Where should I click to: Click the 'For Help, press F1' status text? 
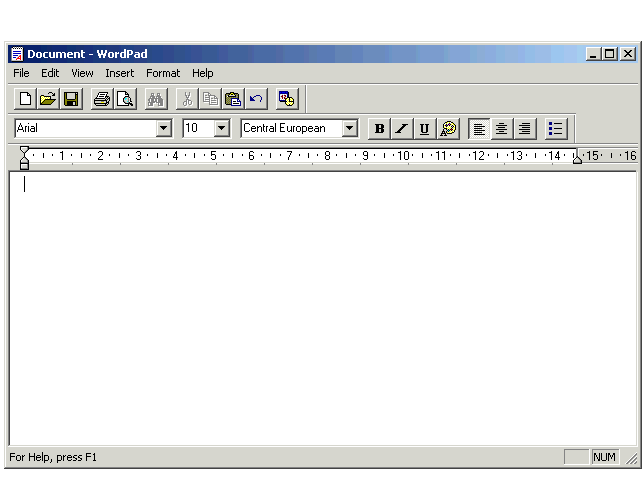point(53,457)
